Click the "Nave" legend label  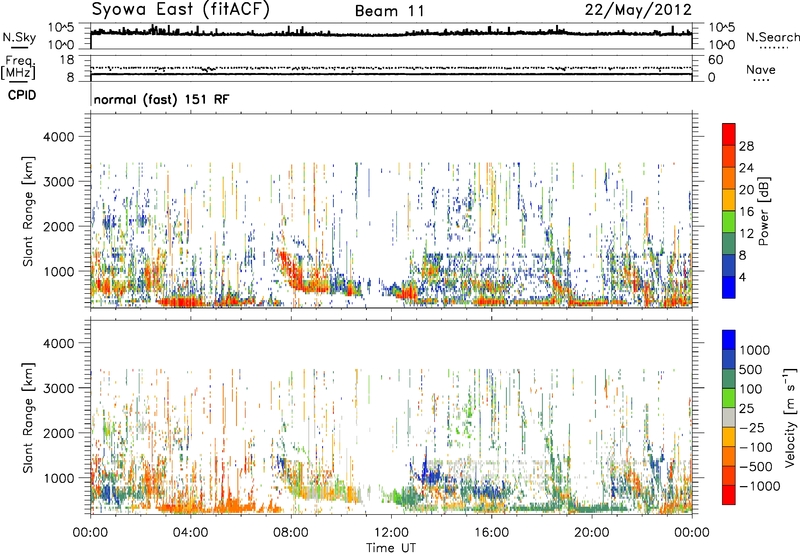[760, 70]
